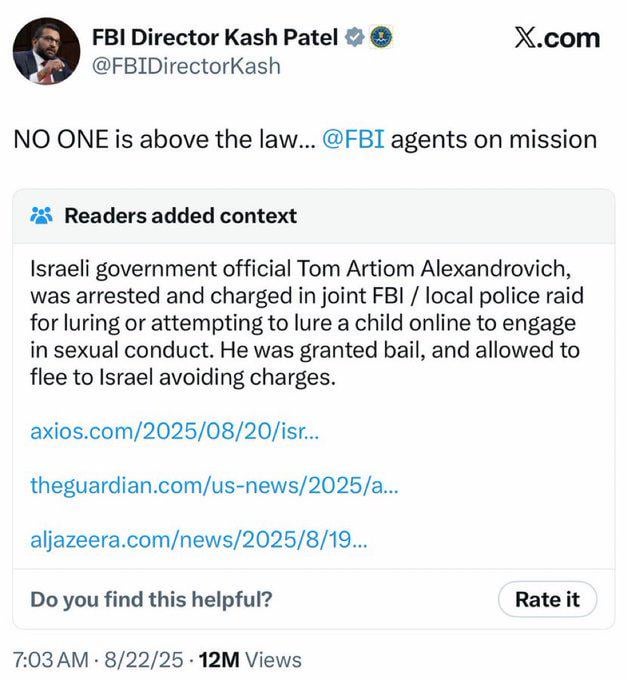Open the X.com logo
627x680 pixels.
coord(558,38)
